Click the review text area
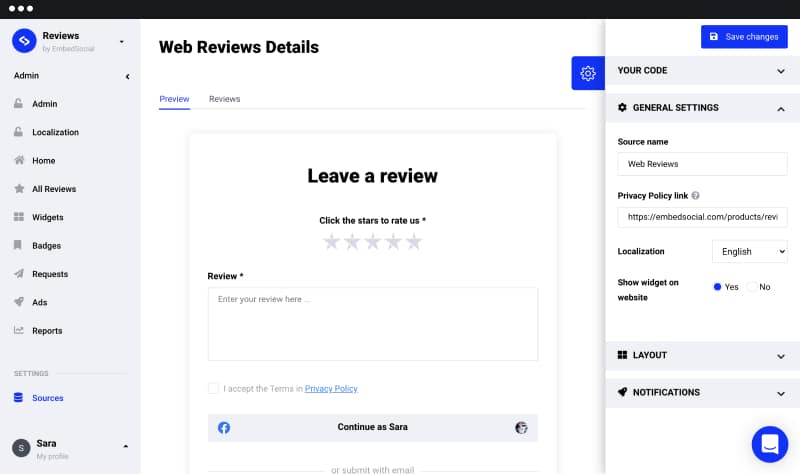The width and height of the screenshot is (800, 474). [372, 324]
